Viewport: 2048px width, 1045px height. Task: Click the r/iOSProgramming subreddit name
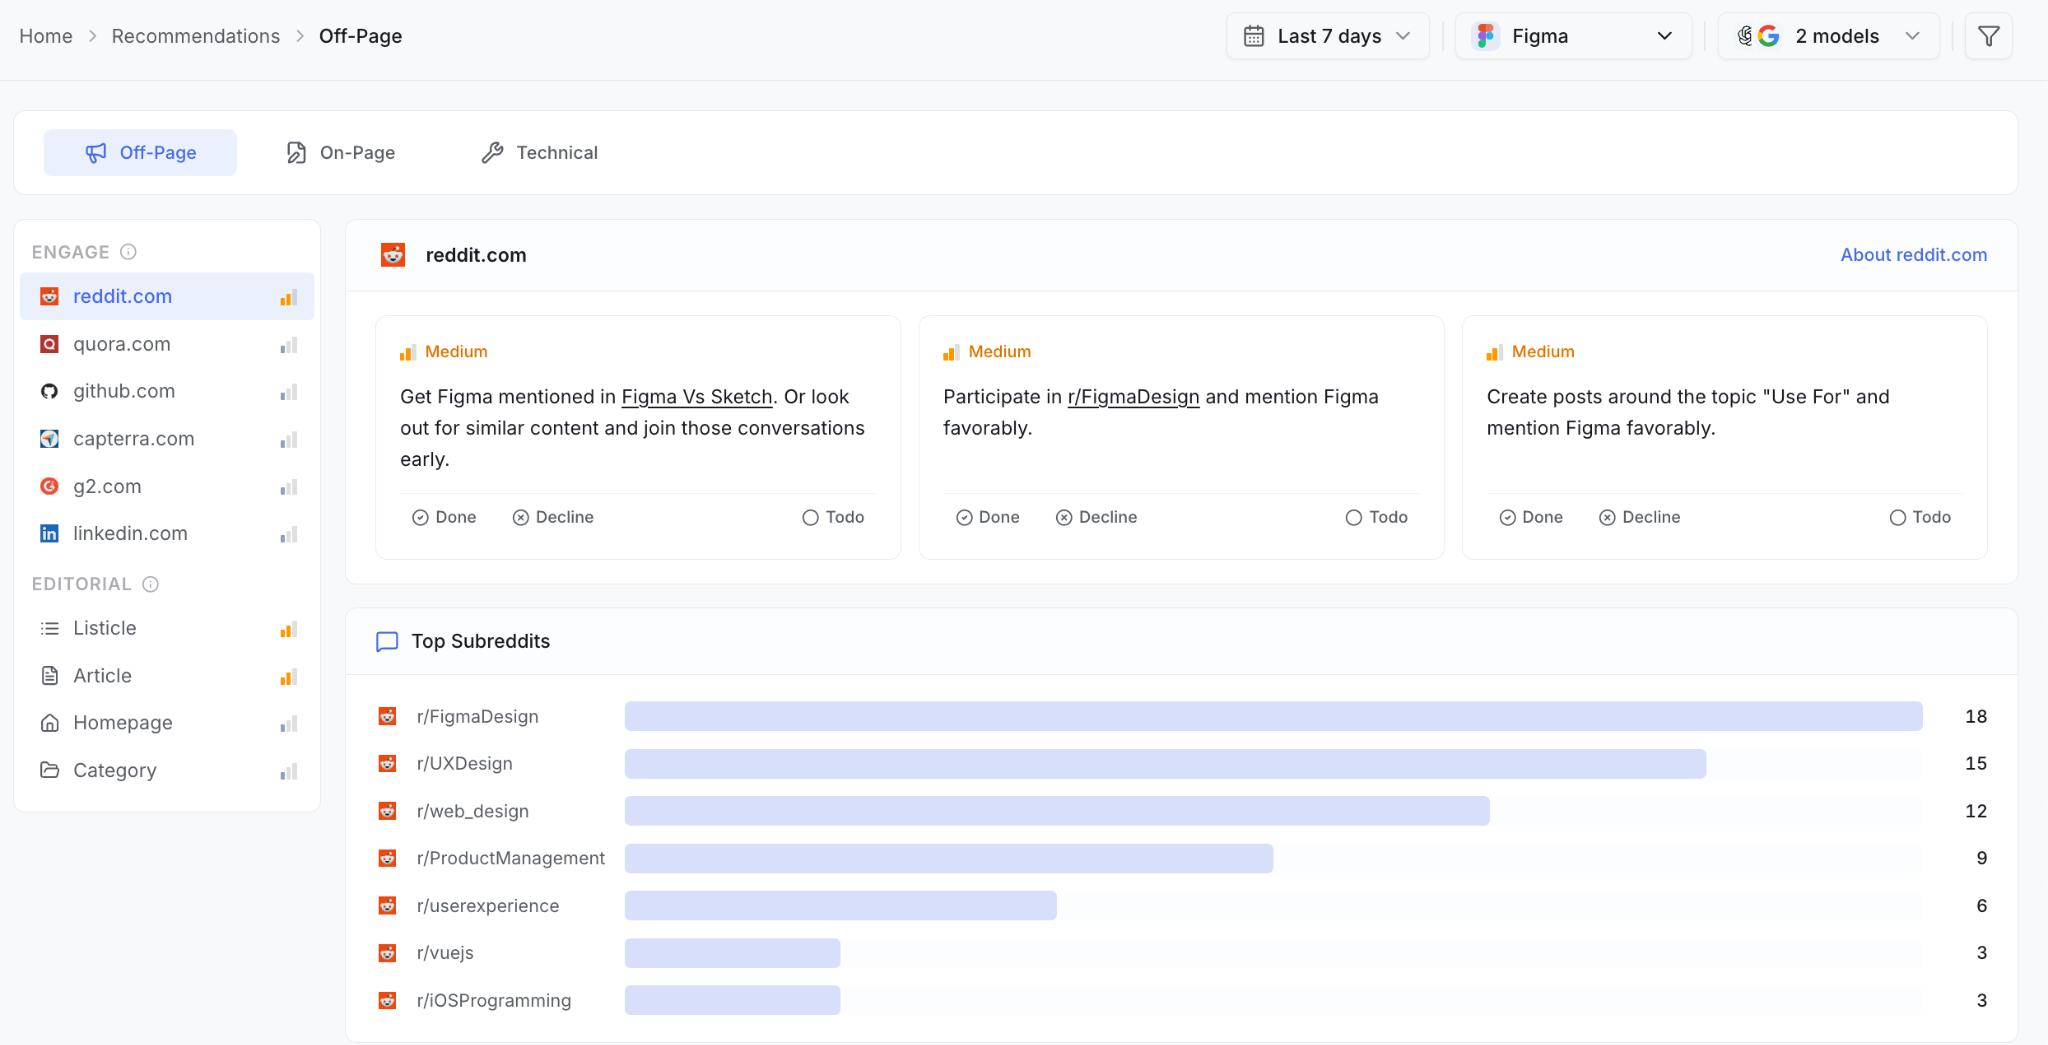click(x=494, y=1001)
